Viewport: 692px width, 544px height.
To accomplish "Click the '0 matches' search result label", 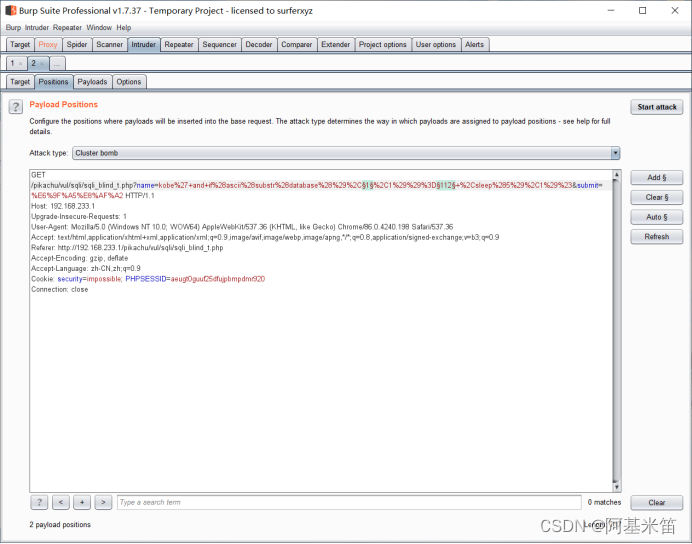I will coord(604,502).
